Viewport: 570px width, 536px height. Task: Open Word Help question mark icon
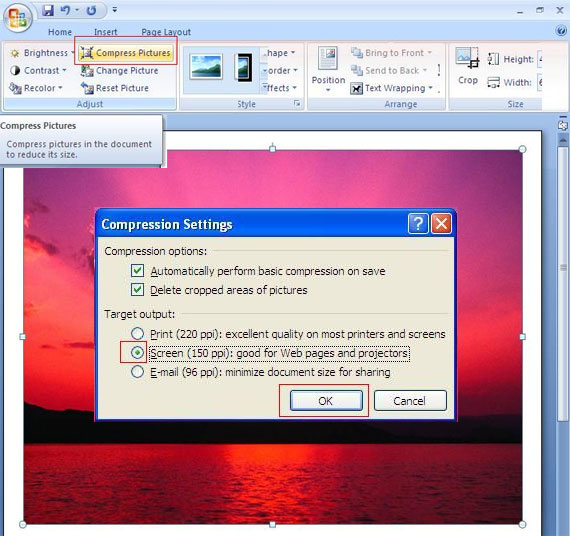pos(561,31)
